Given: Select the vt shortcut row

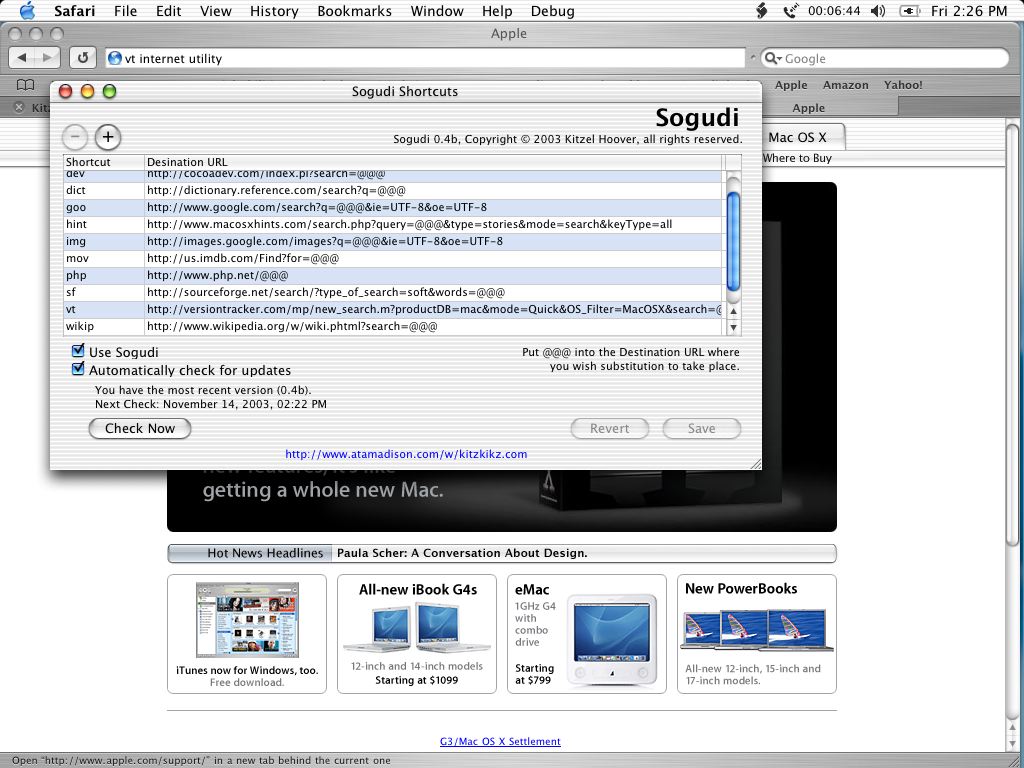Looking at the screenshot, I should coord(393,309).
